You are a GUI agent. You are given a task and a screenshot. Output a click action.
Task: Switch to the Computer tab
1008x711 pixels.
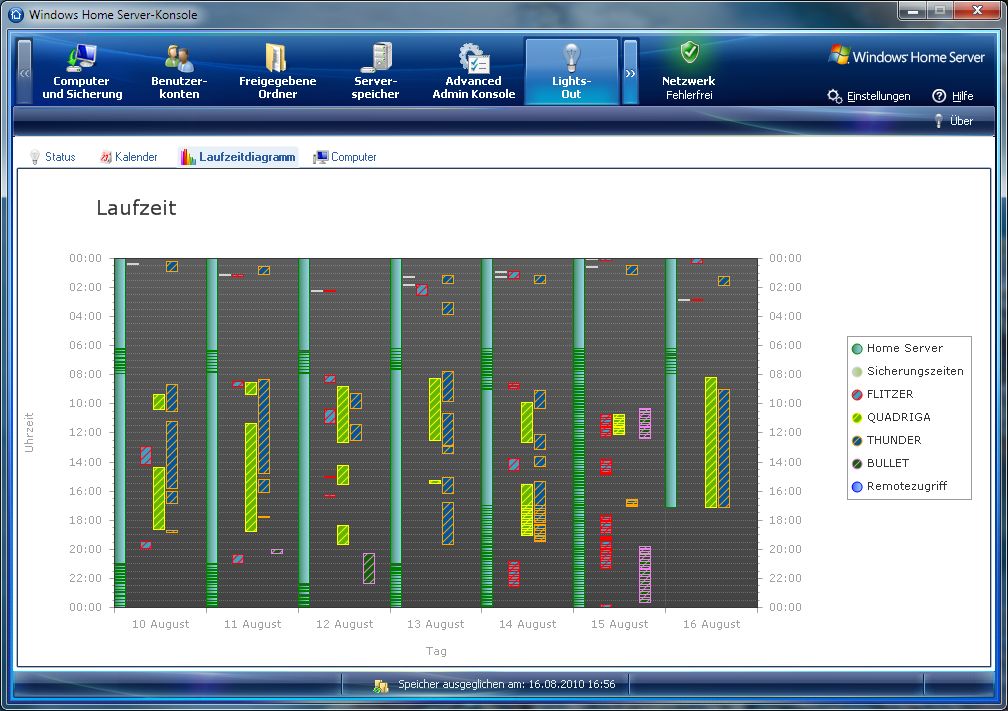click(345, 157)
